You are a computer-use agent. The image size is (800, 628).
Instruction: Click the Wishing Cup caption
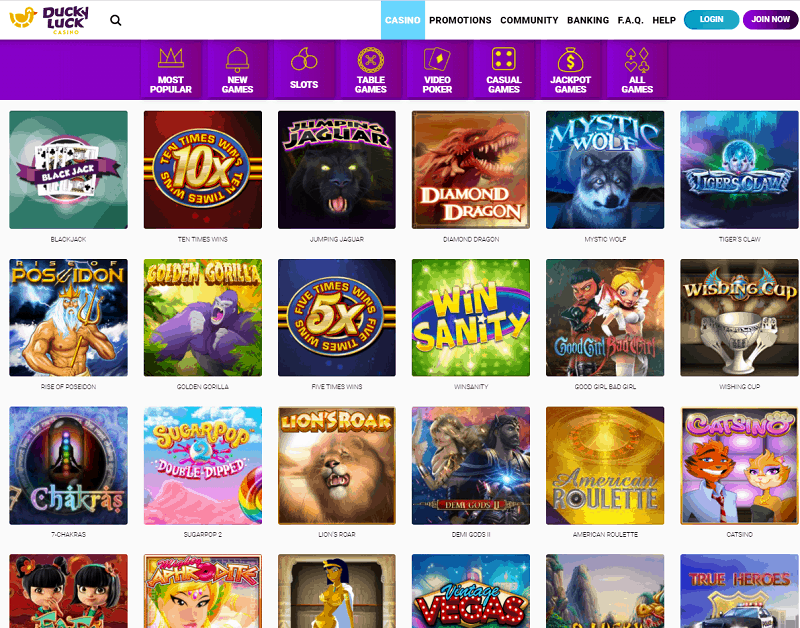(739, 387)
